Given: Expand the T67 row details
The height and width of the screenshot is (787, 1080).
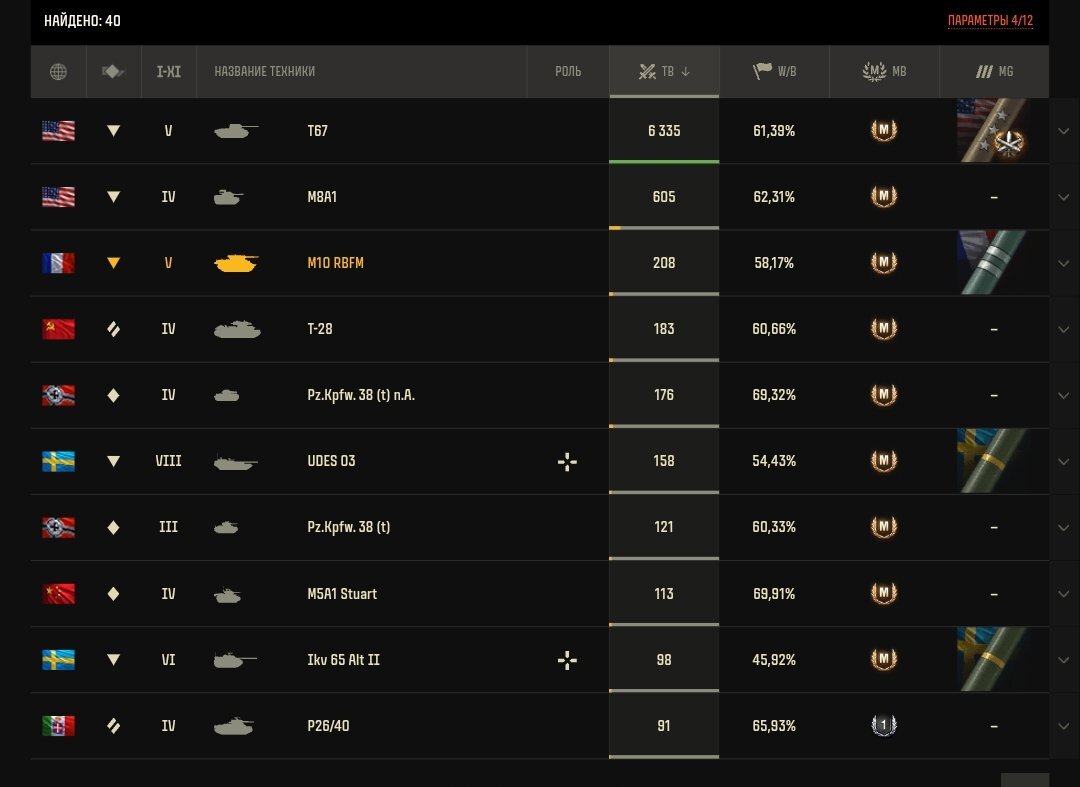Looking at the screenshot, I should click(1063, 131).
